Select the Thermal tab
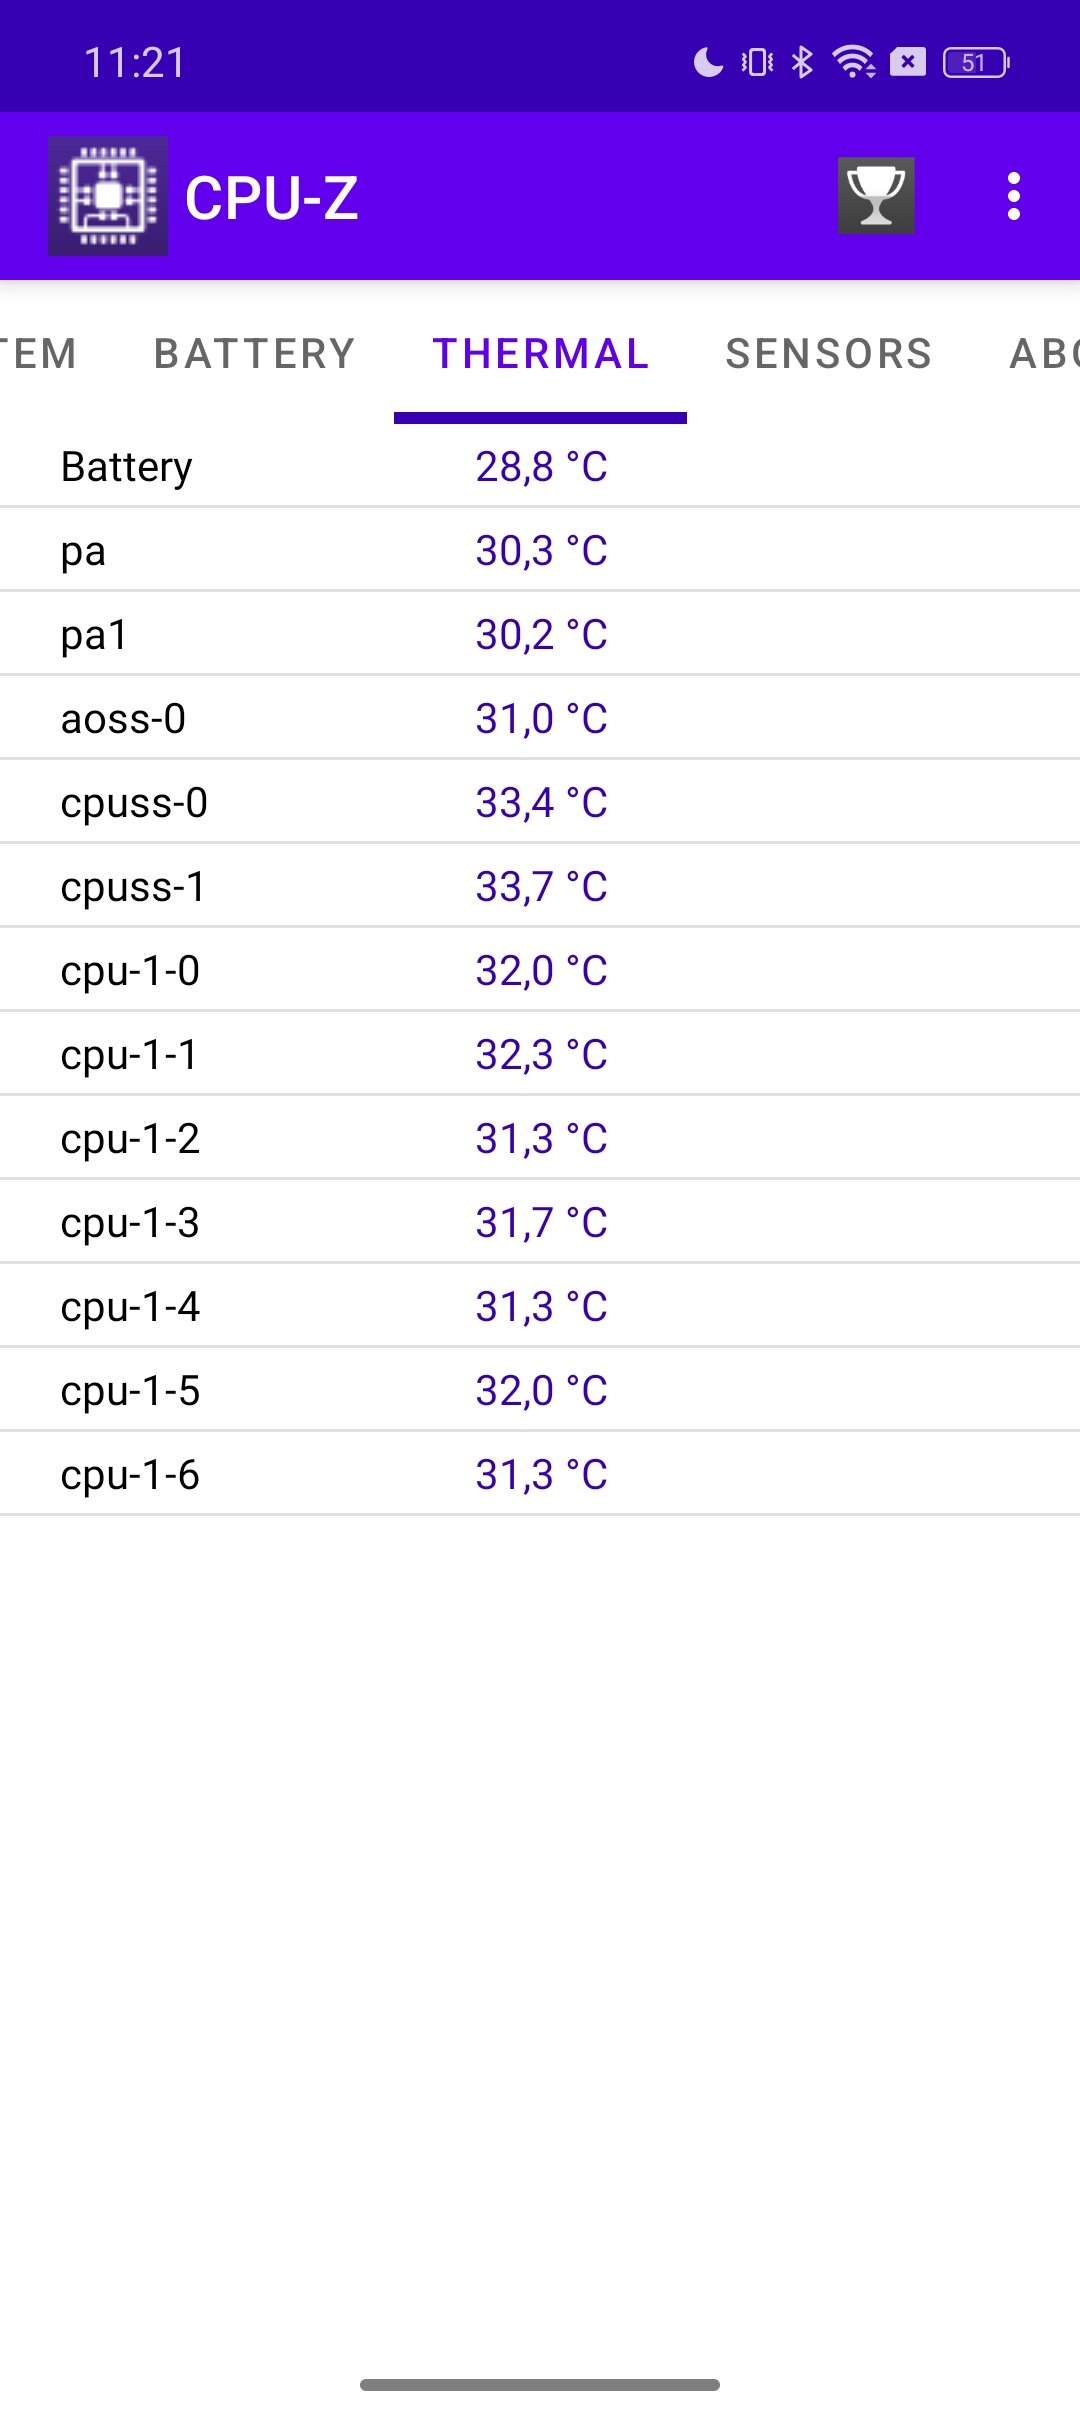 tap(540, 353)
